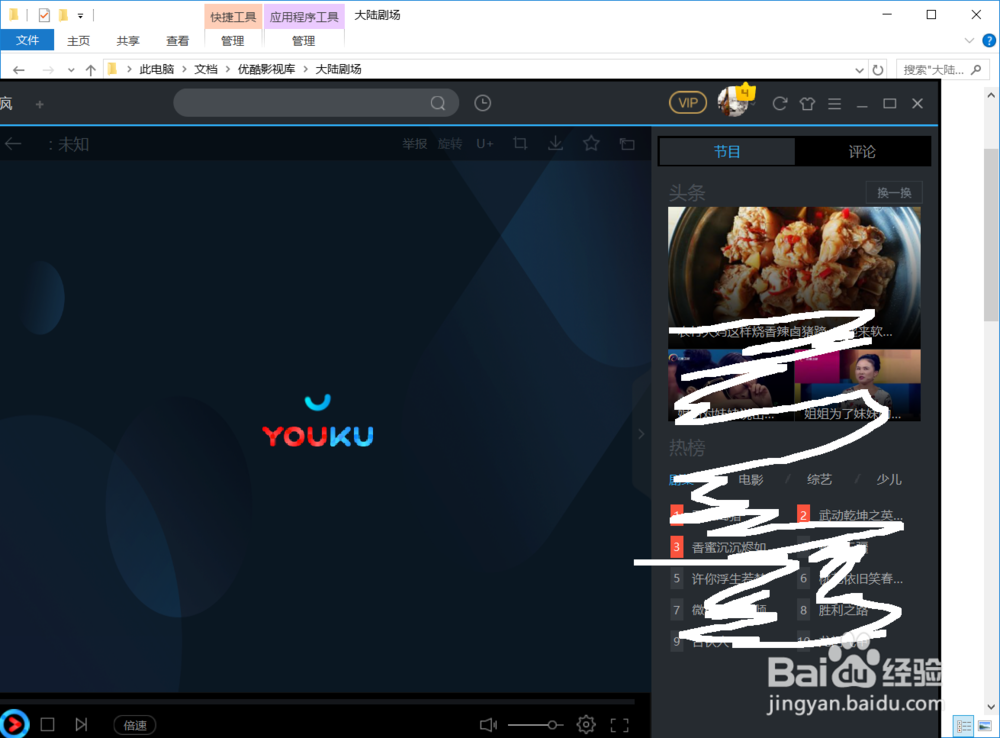
Task: Open the skin shirt icon
Action: (807, 103)
